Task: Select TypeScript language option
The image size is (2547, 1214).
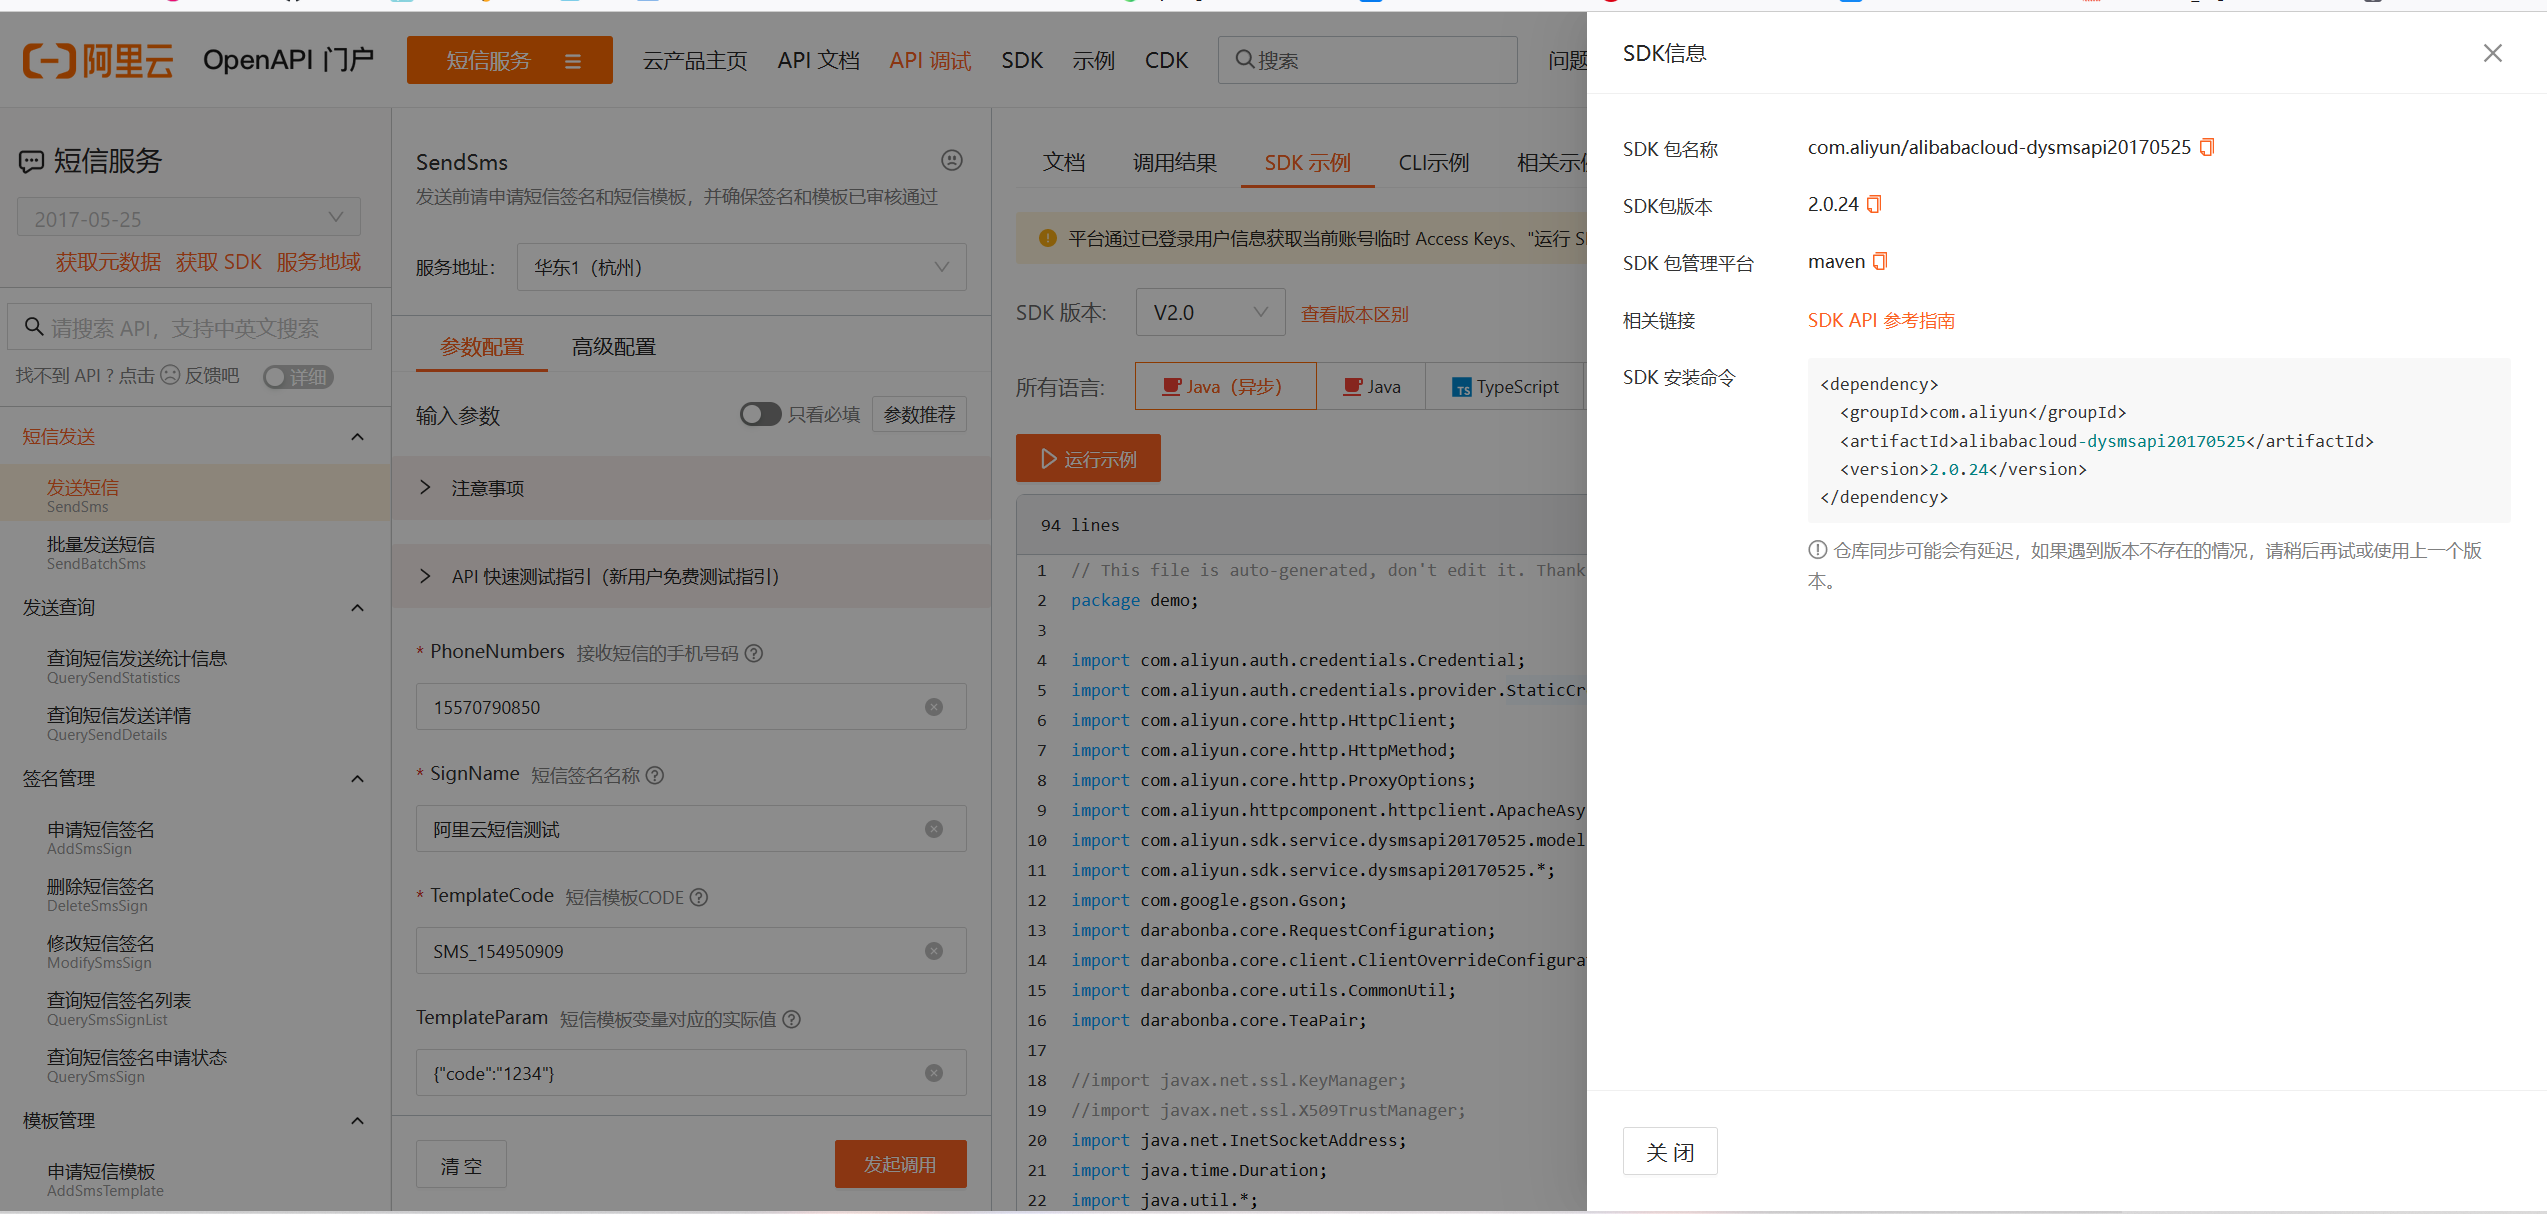Action: click(1505, 386)
